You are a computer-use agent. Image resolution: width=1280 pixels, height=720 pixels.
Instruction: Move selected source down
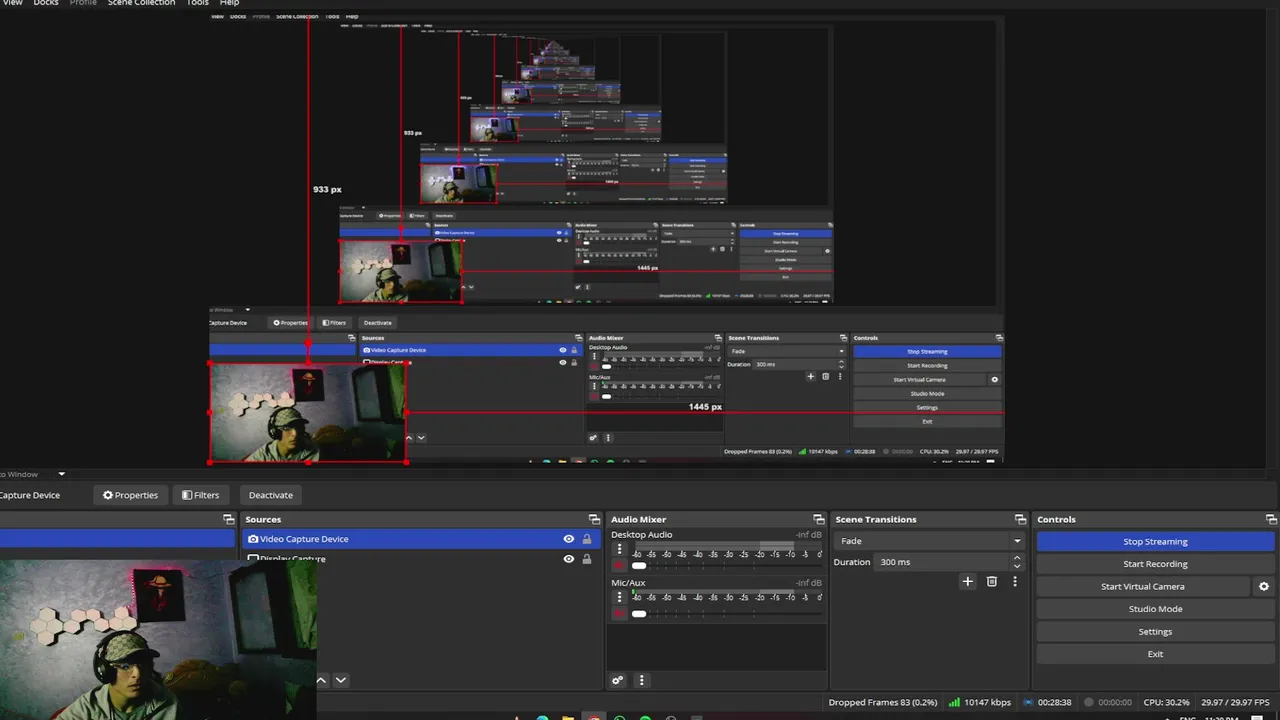340,680
